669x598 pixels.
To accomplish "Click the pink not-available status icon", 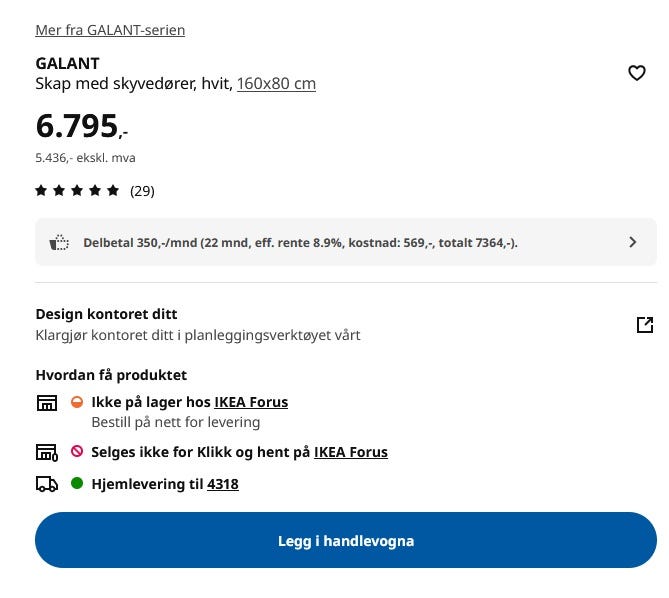I will 77,451.
